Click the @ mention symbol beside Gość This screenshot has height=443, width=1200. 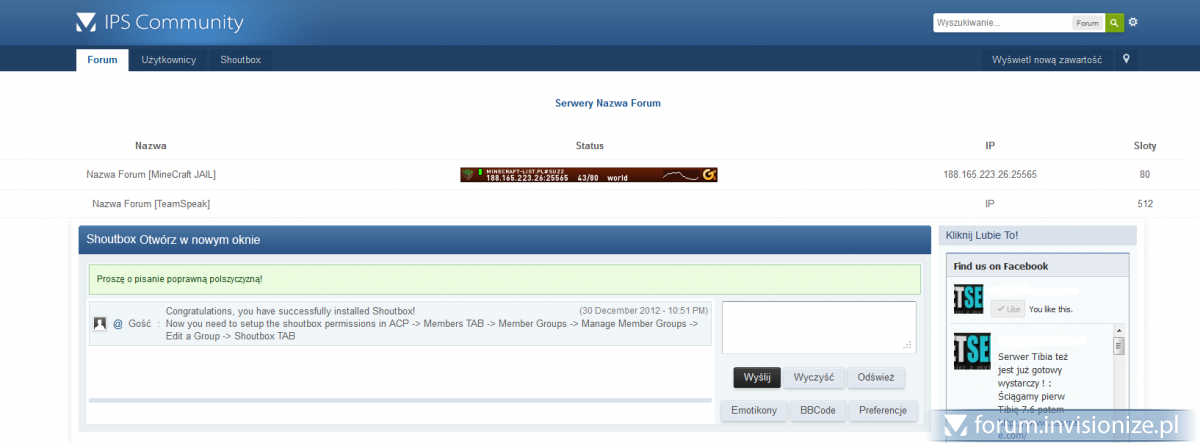118,324
